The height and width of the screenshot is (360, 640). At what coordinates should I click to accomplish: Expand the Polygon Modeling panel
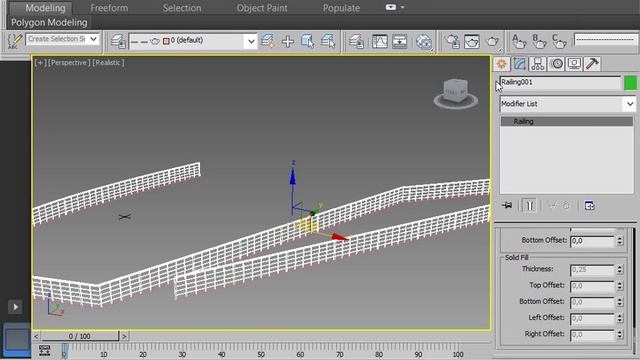click(49, 23)
